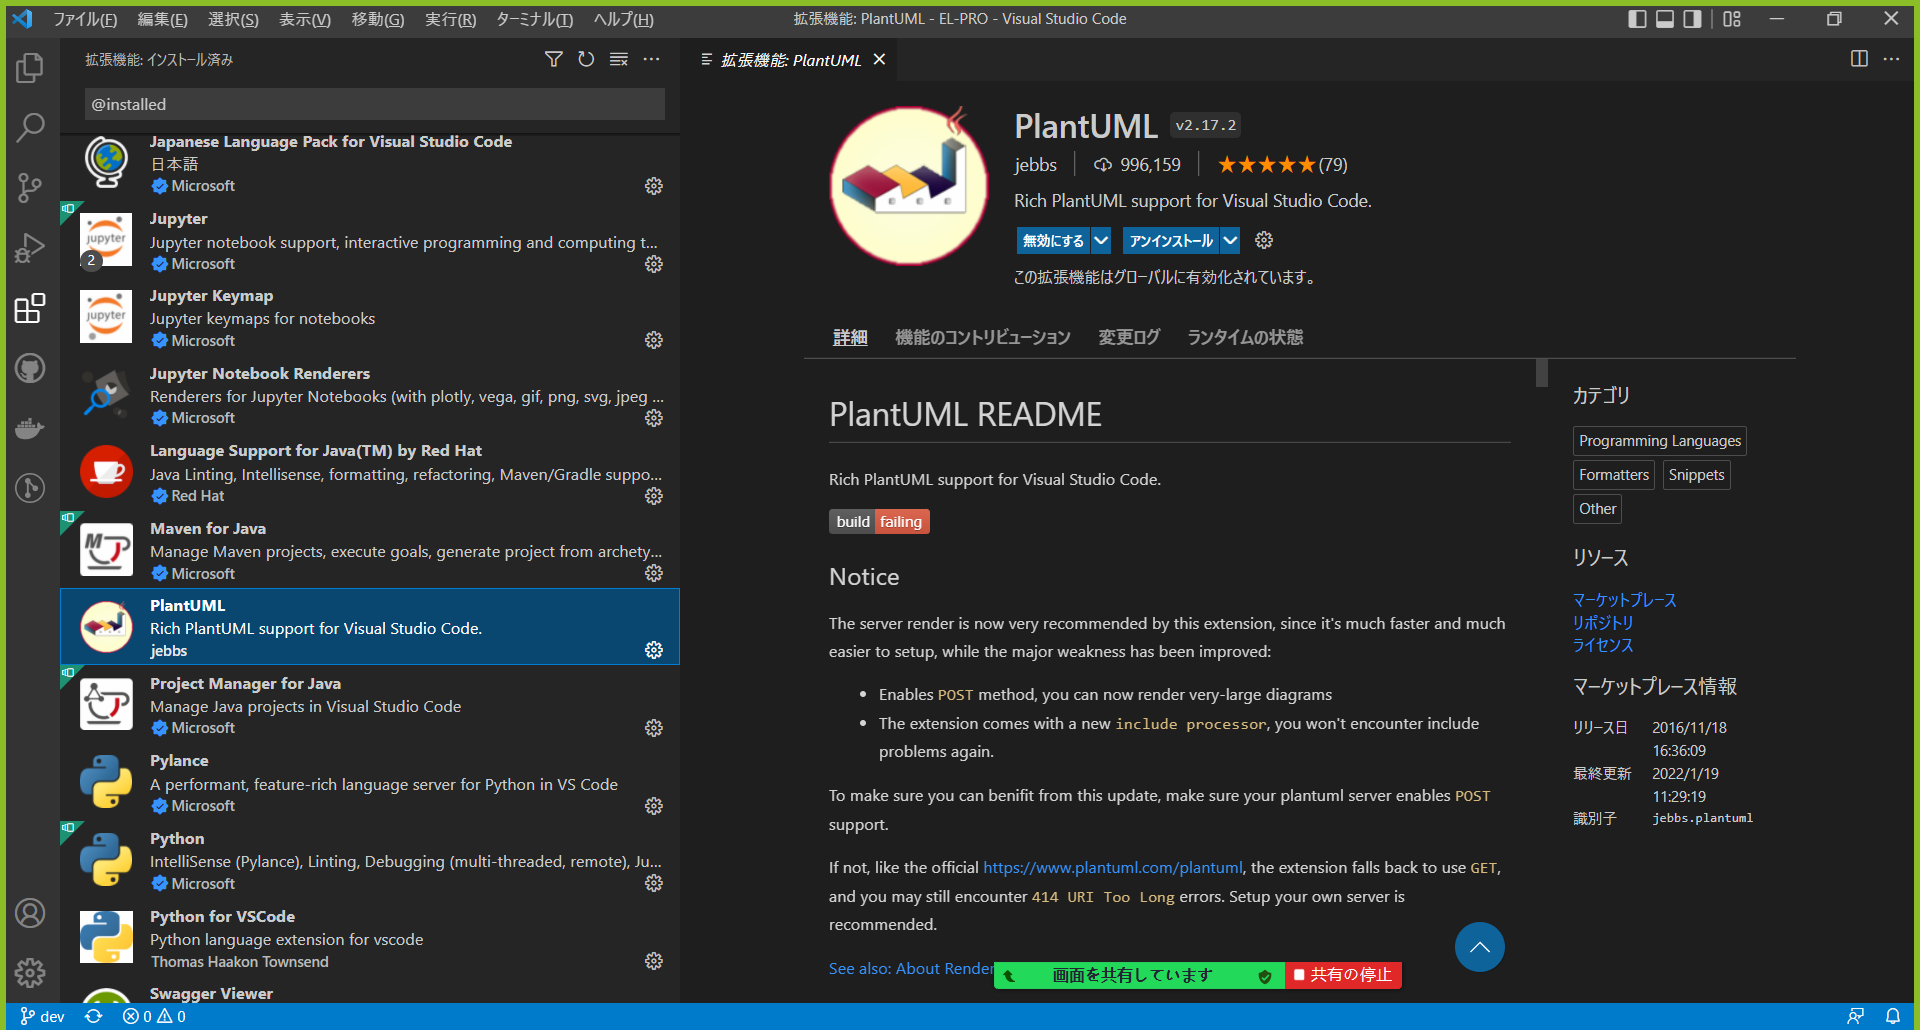Open the Accounts icon at the bottom

pyautogui.click(x=30, y=912)
